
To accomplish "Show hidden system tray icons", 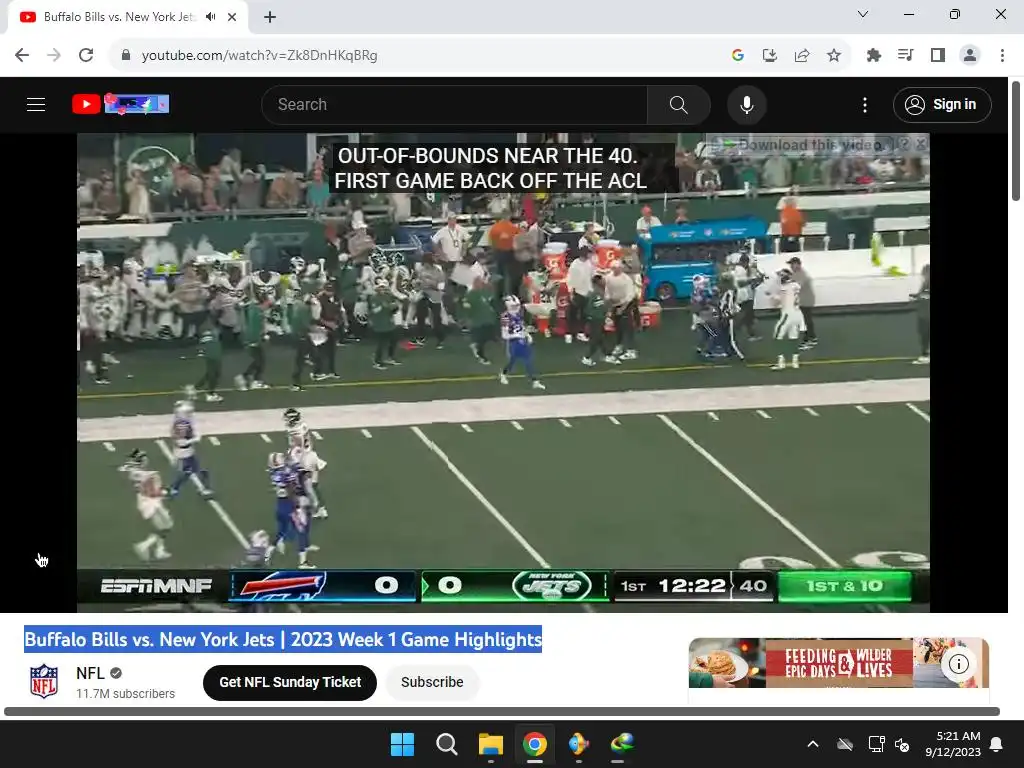I will pos(813,744).
